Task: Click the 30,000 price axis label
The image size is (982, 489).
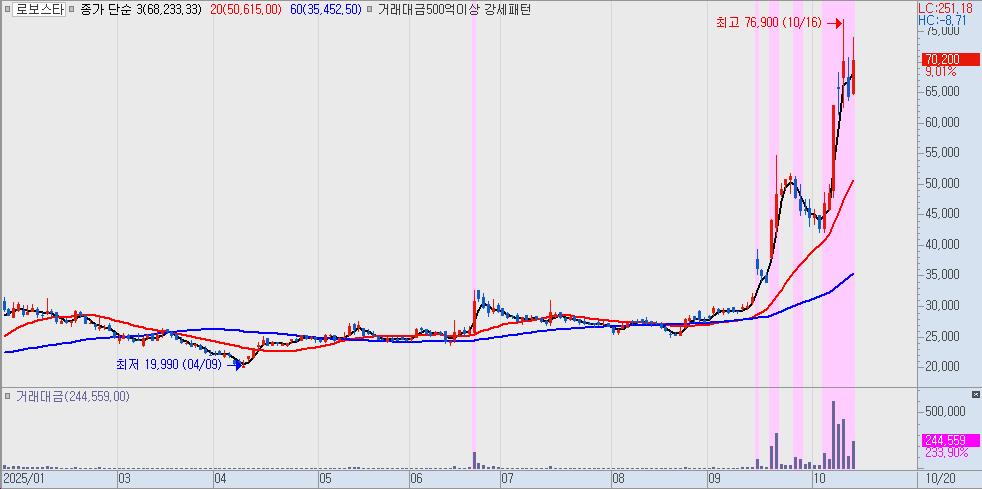Action: pos(943,306)
